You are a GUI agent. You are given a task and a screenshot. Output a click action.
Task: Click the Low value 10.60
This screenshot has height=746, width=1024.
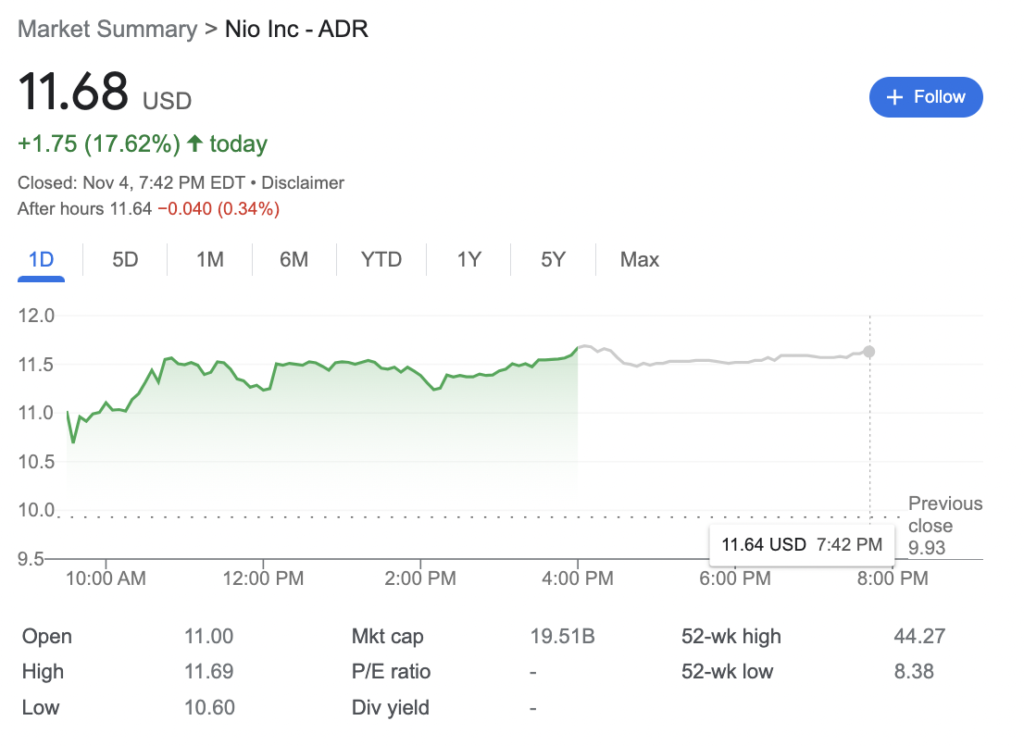pyautogui.click(x=209, y=707)
